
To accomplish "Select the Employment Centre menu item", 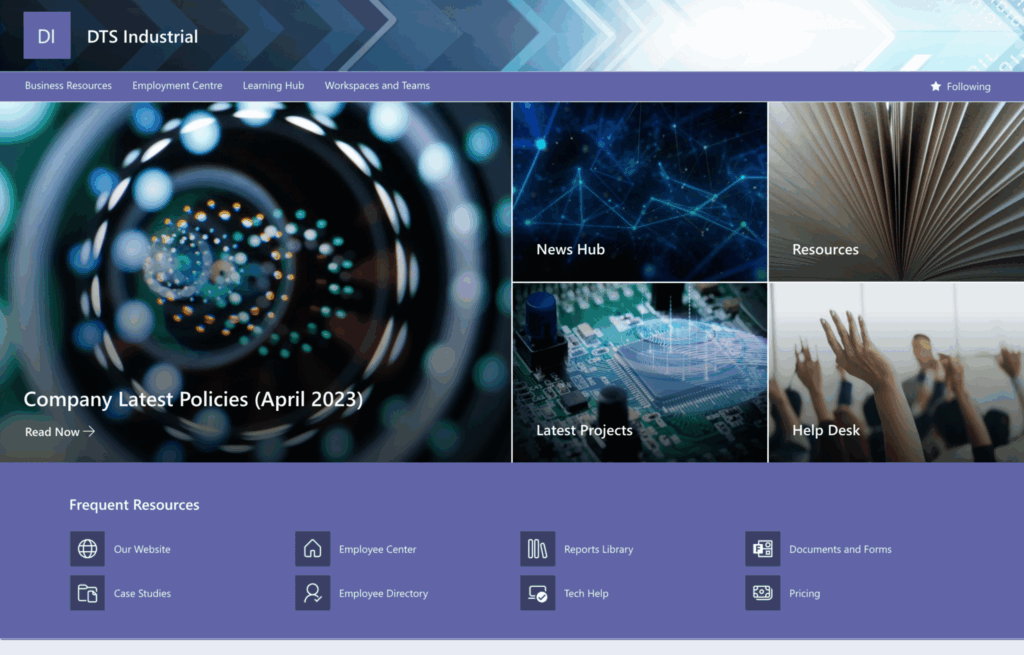I will [177, 86].
